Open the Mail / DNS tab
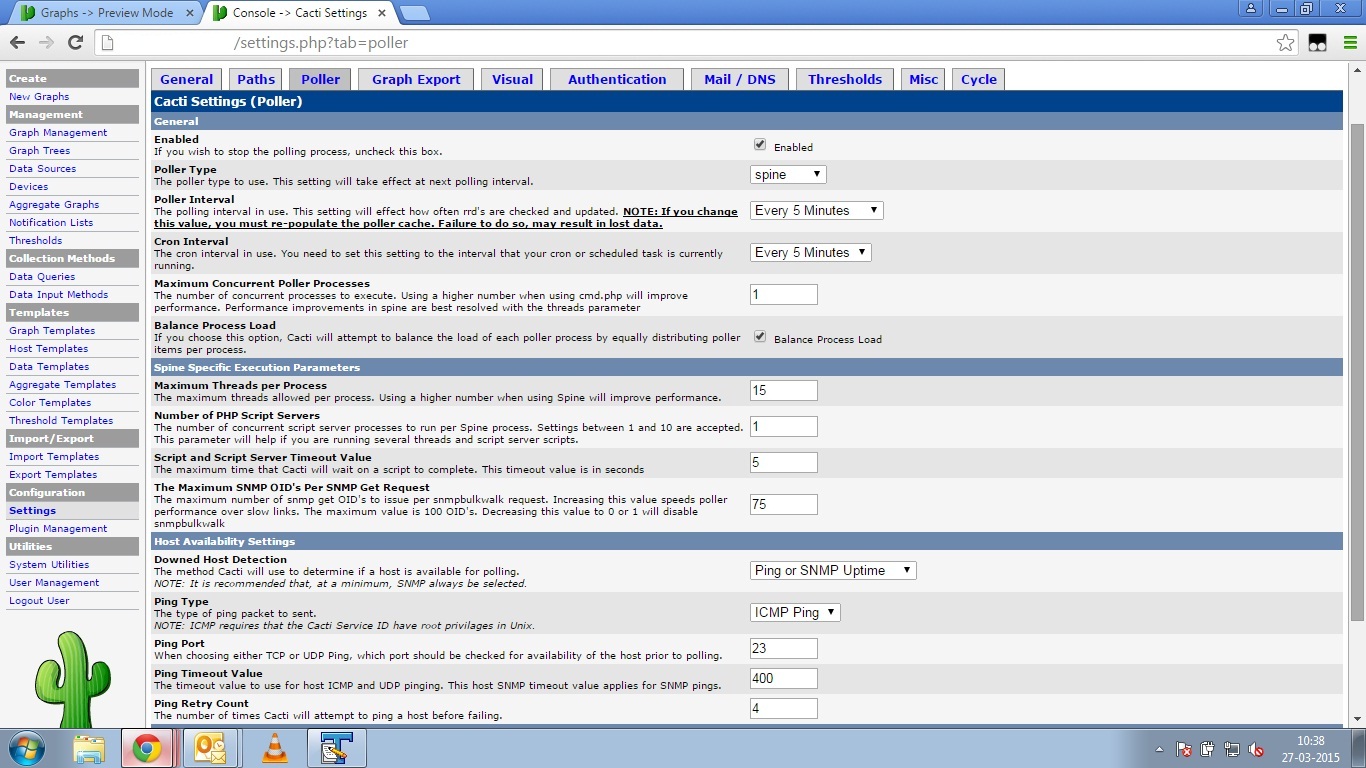This screenshot has width=1366, height=768. tap(740, 80)
